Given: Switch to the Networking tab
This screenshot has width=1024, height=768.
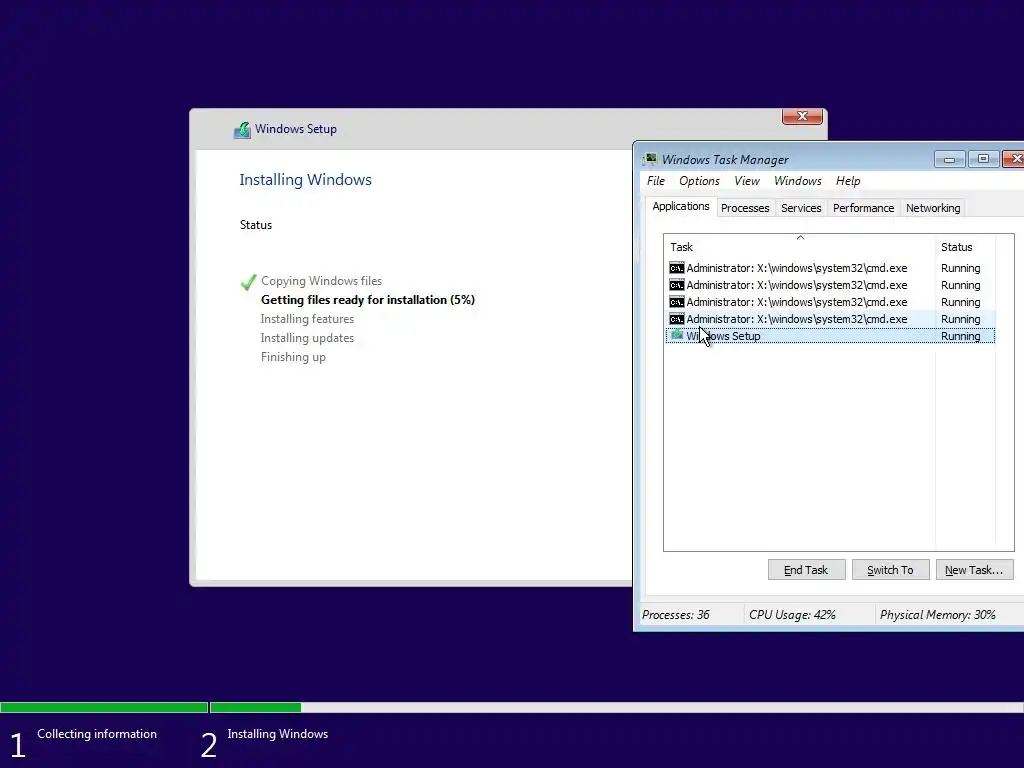Looking at the screenshot, I should coord(933,208).
